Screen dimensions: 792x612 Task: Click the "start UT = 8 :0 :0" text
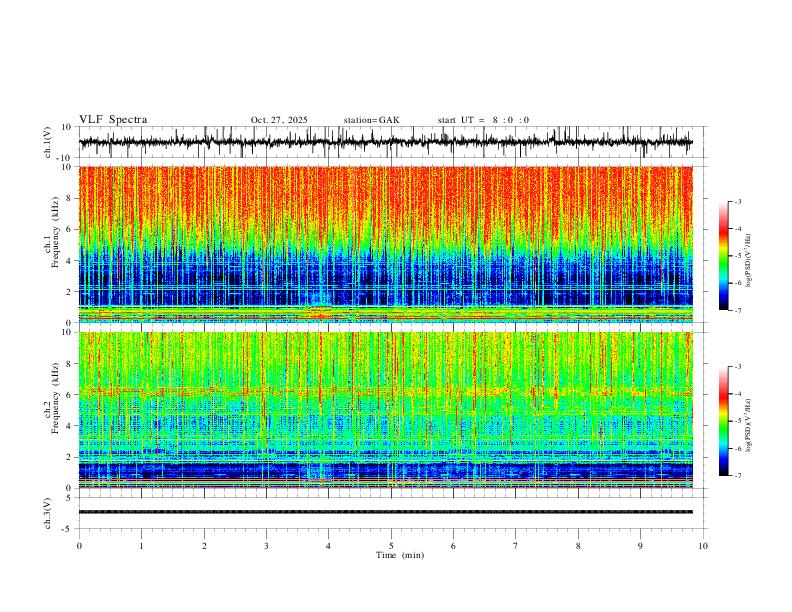(483, 120)
